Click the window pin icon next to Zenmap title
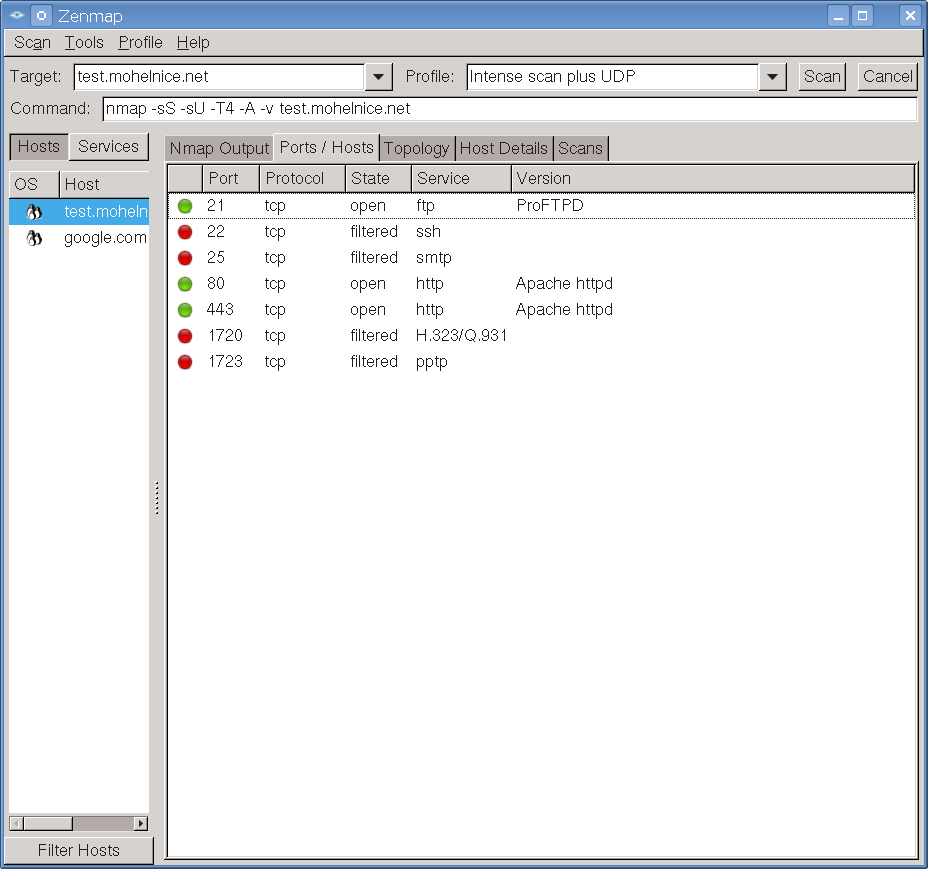928x869 pixels. 41,15
